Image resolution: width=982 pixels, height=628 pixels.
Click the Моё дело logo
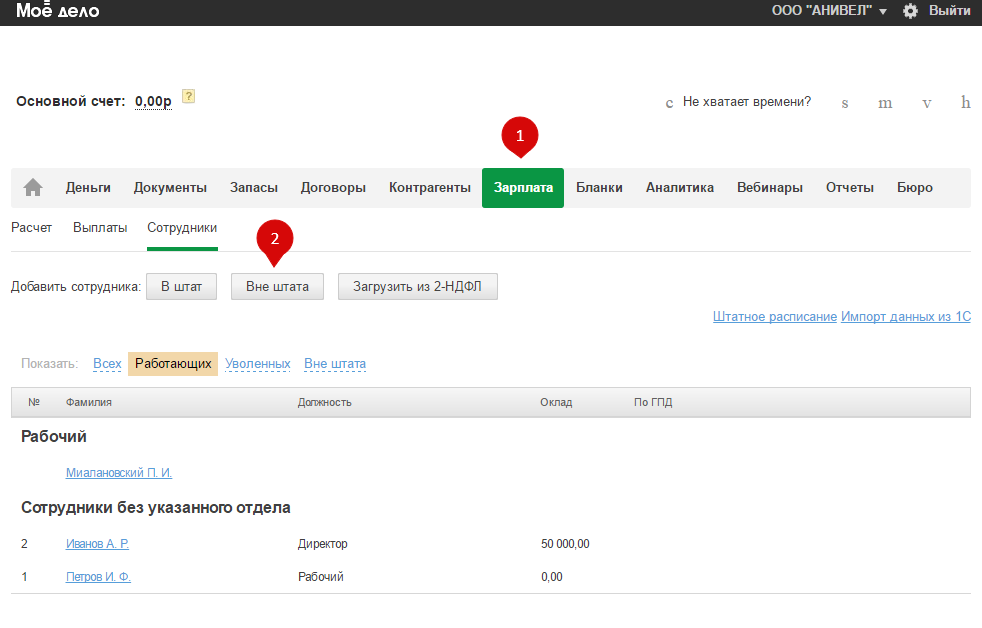[57, 12]
